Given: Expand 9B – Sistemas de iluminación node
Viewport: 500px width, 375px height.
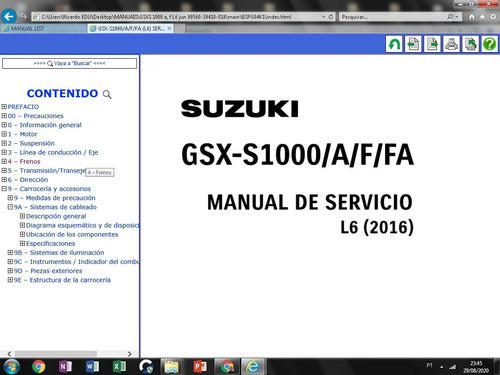Looking at the screenshot, I should (10, 252).
